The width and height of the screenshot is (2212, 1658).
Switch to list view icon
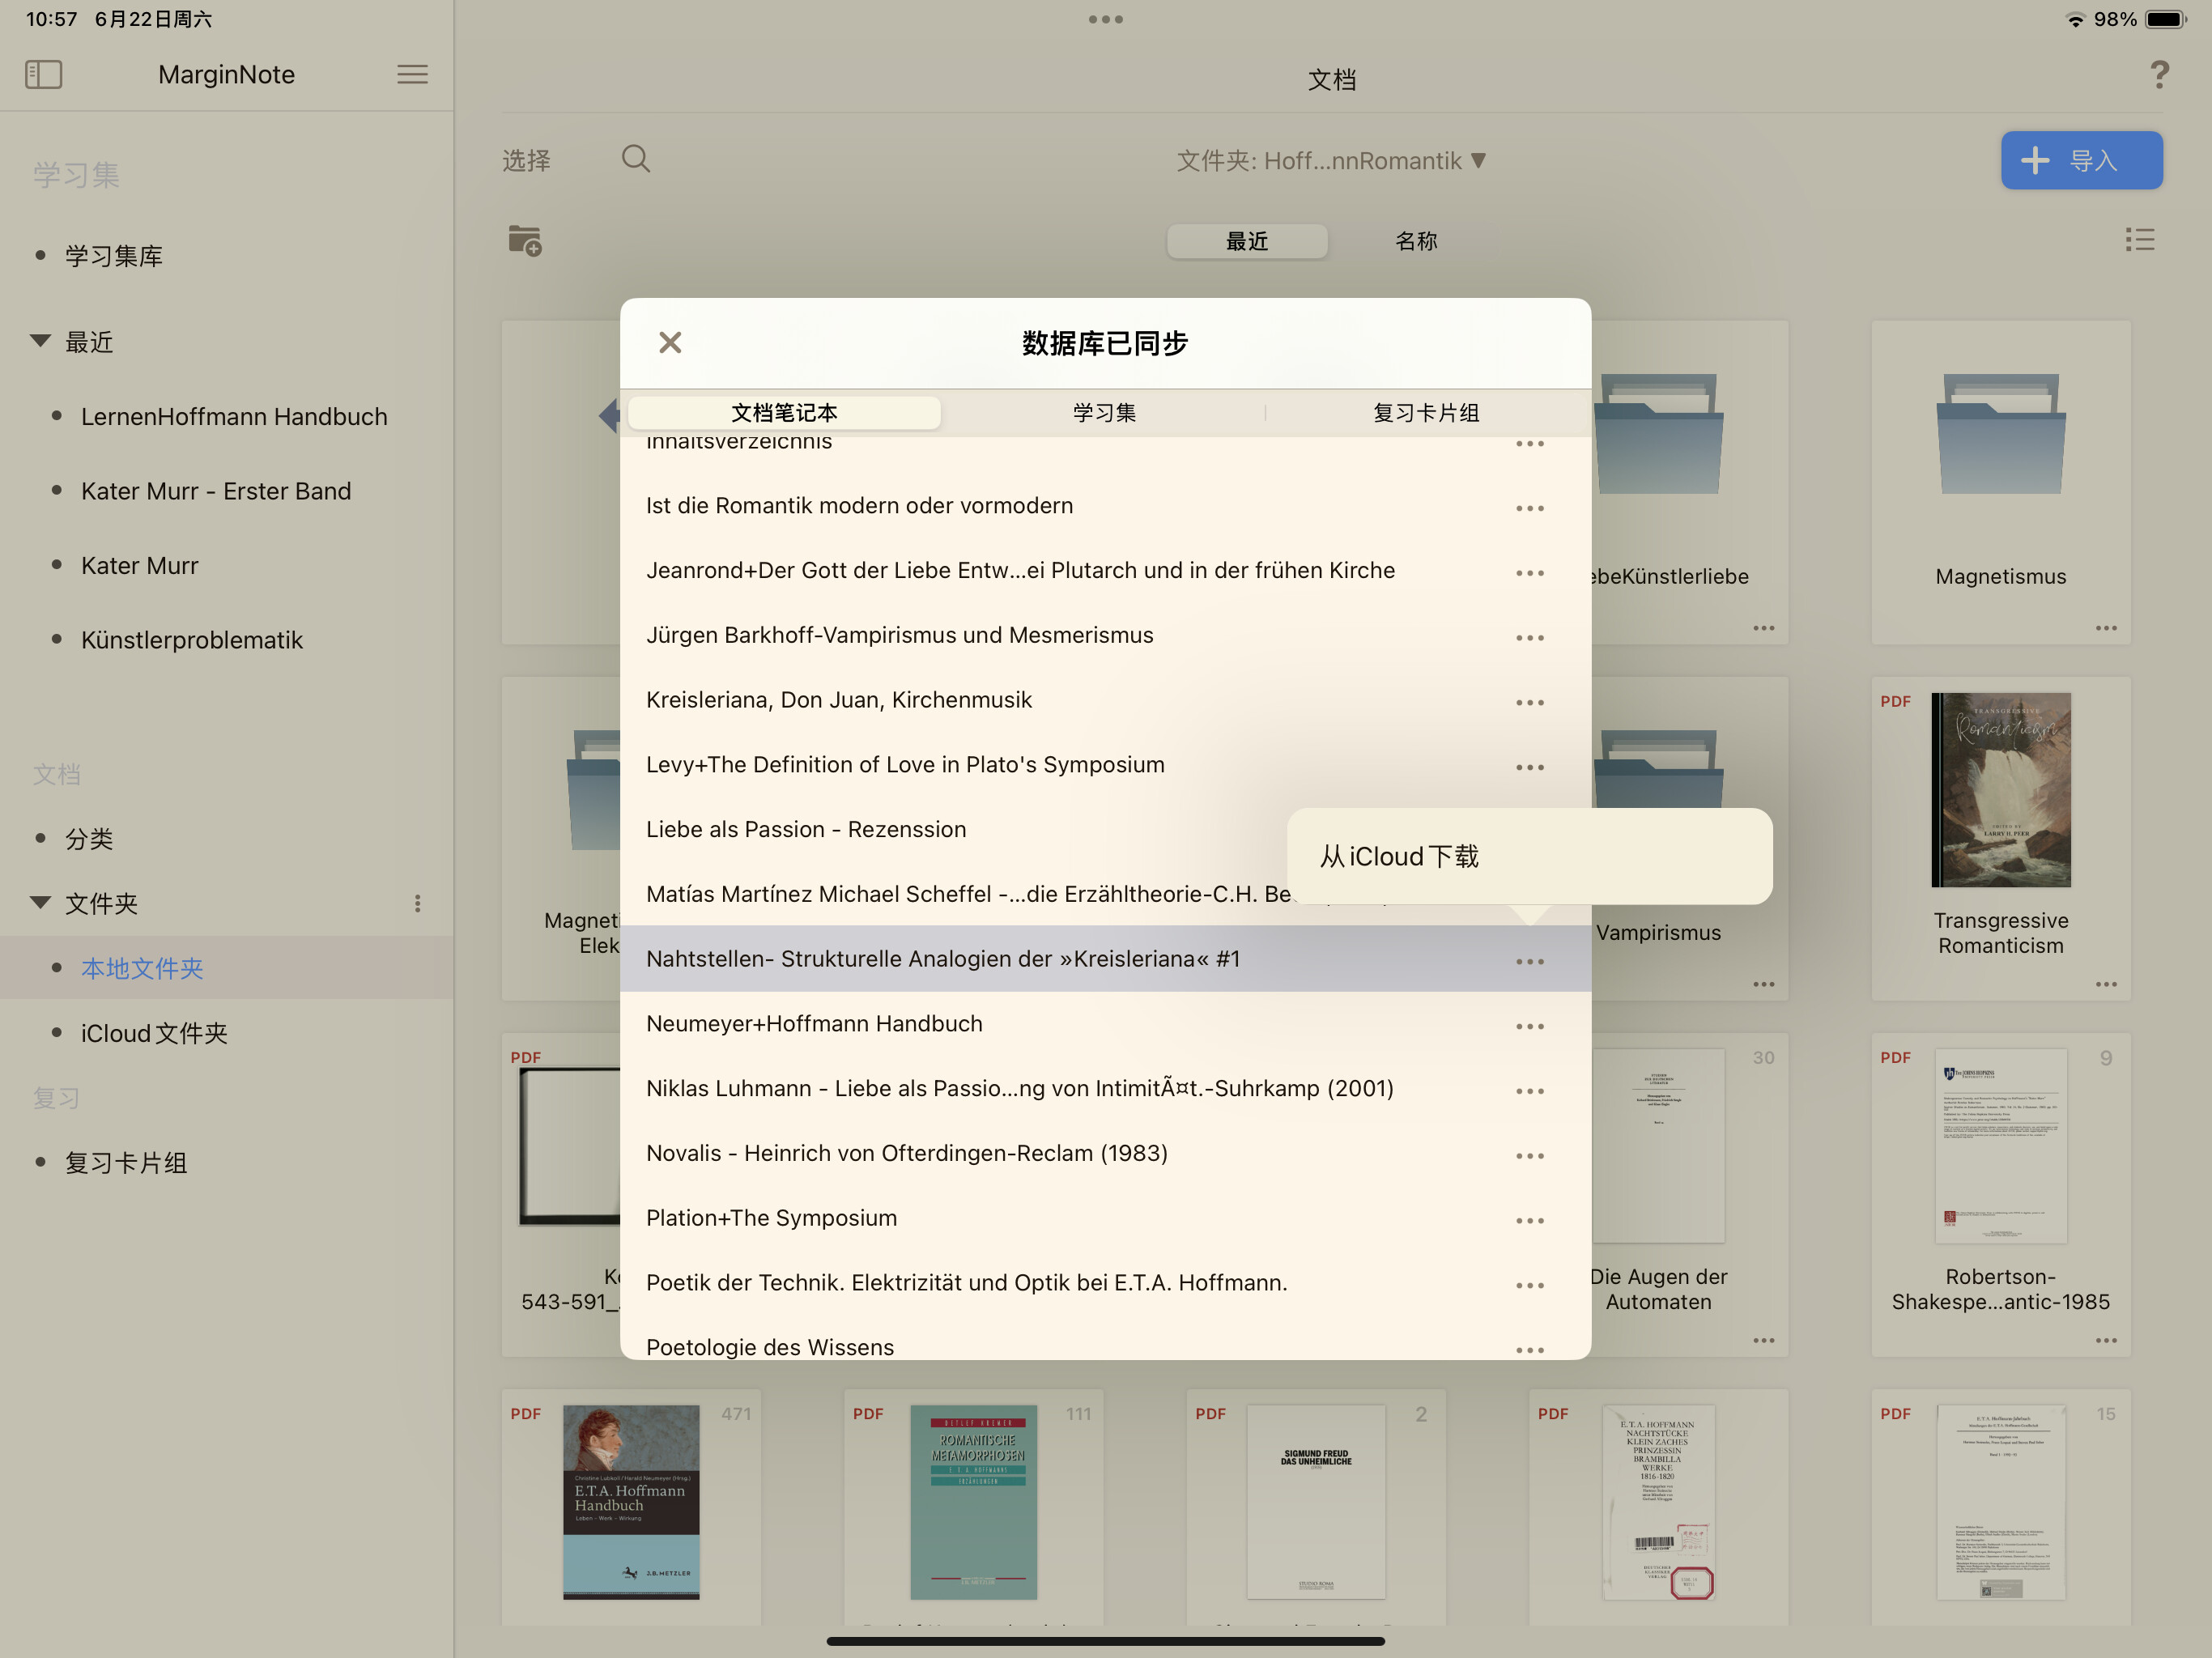[2140, 239]
